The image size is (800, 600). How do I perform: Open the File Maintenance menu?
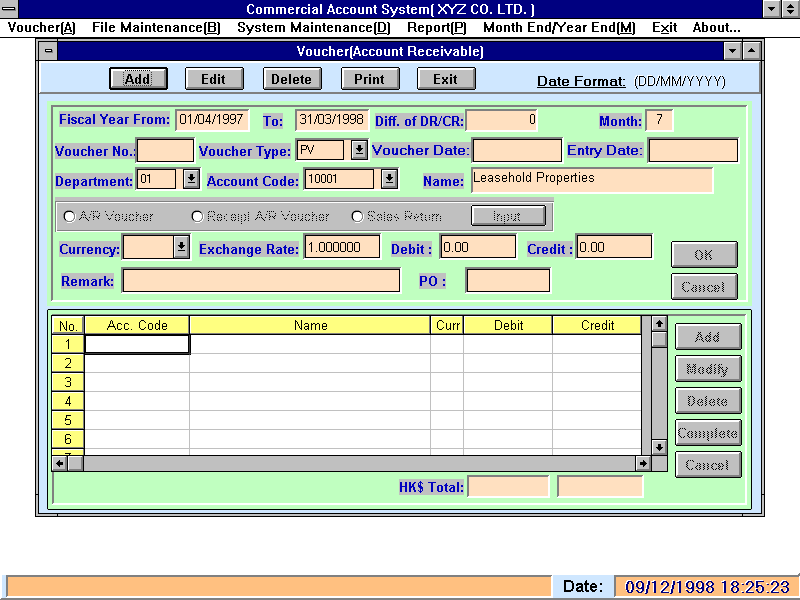[x=156, y=27]
